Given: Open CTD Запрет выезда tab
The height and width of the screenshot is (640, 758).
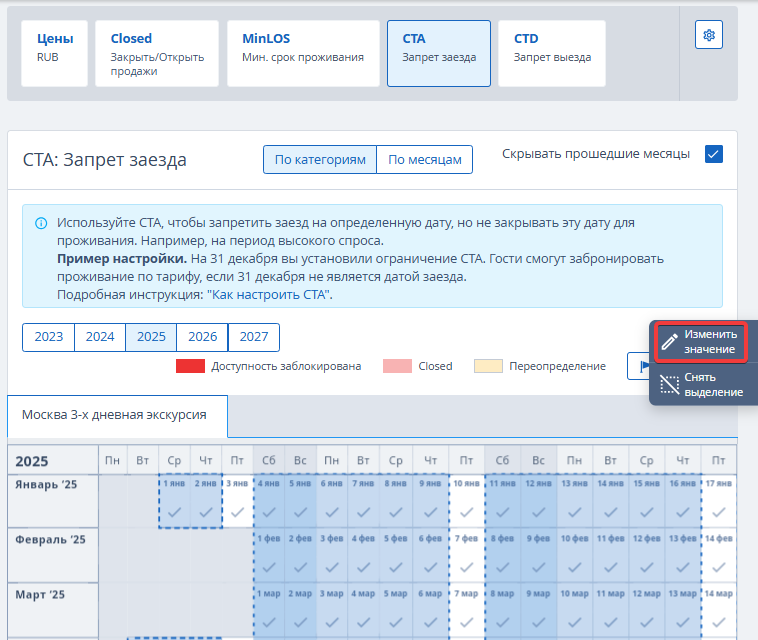Looking at the screenshot, I should (x=552, y=54).
